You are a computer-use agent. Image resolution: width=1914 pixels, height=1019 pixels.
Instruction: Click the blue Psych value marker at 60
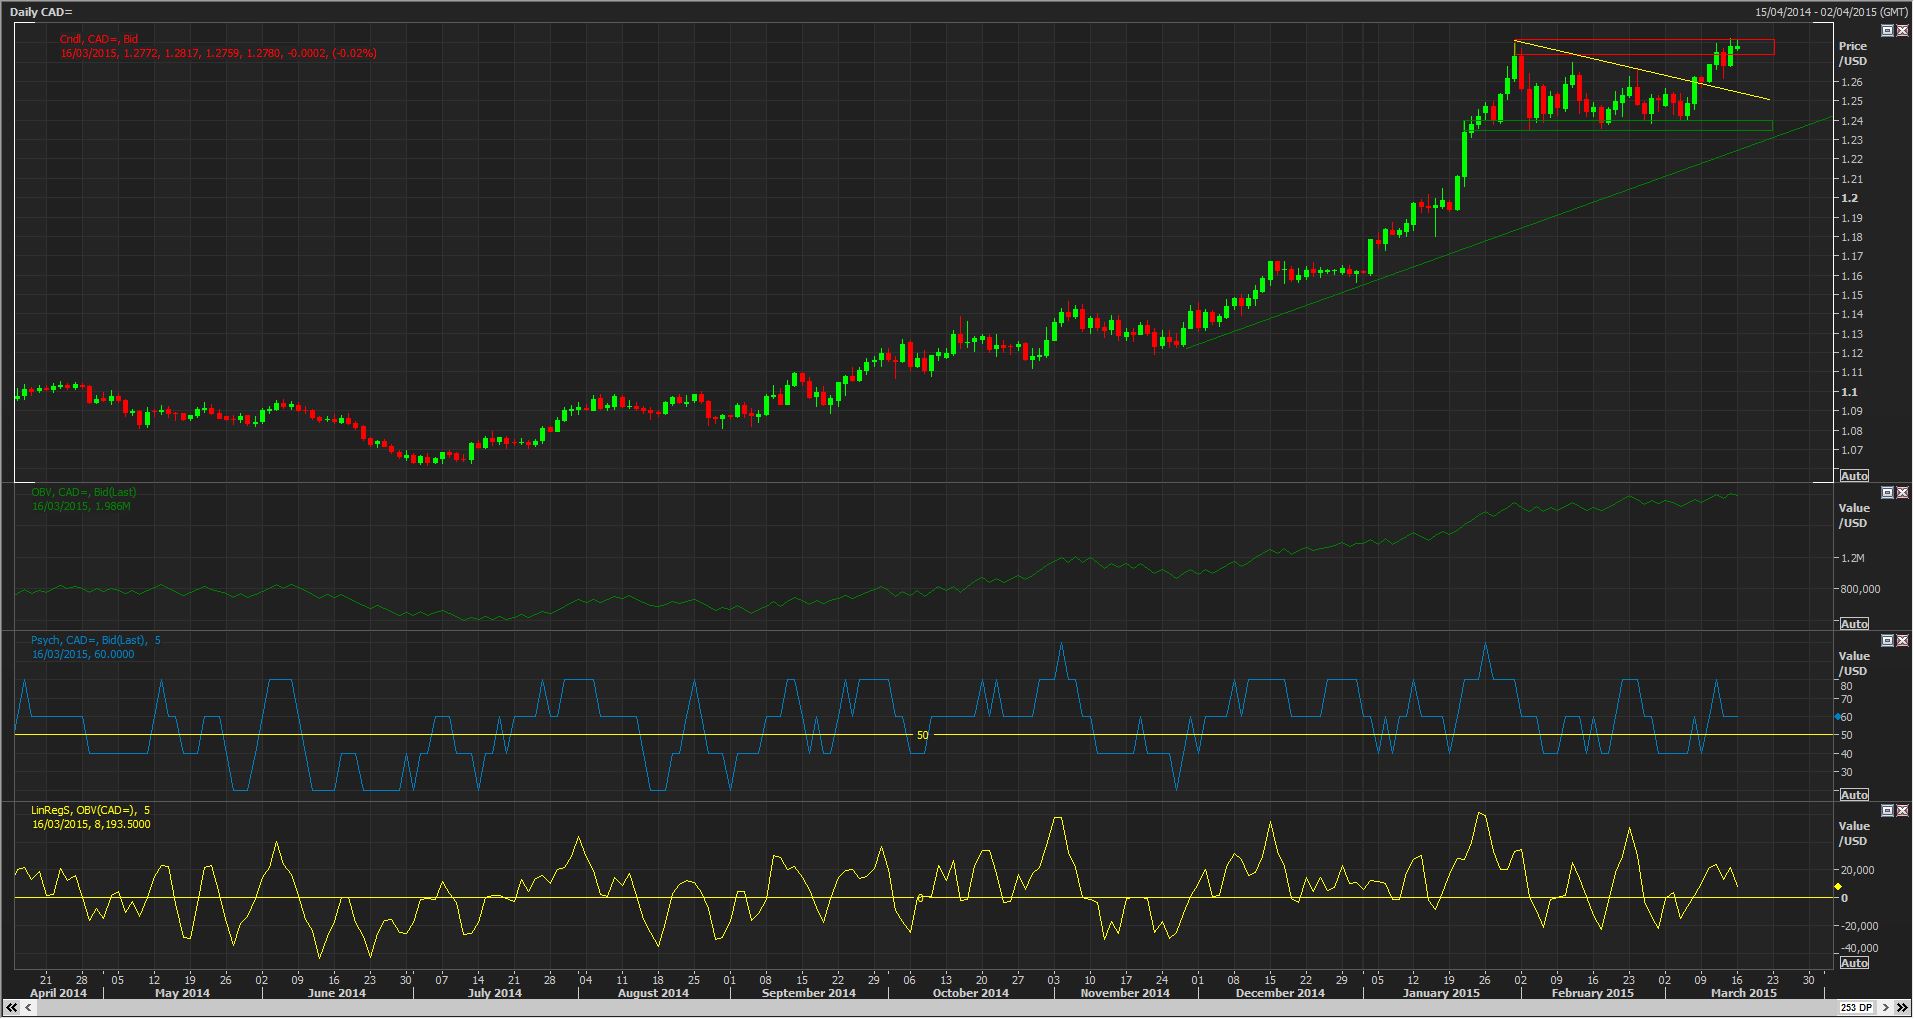1836,717
